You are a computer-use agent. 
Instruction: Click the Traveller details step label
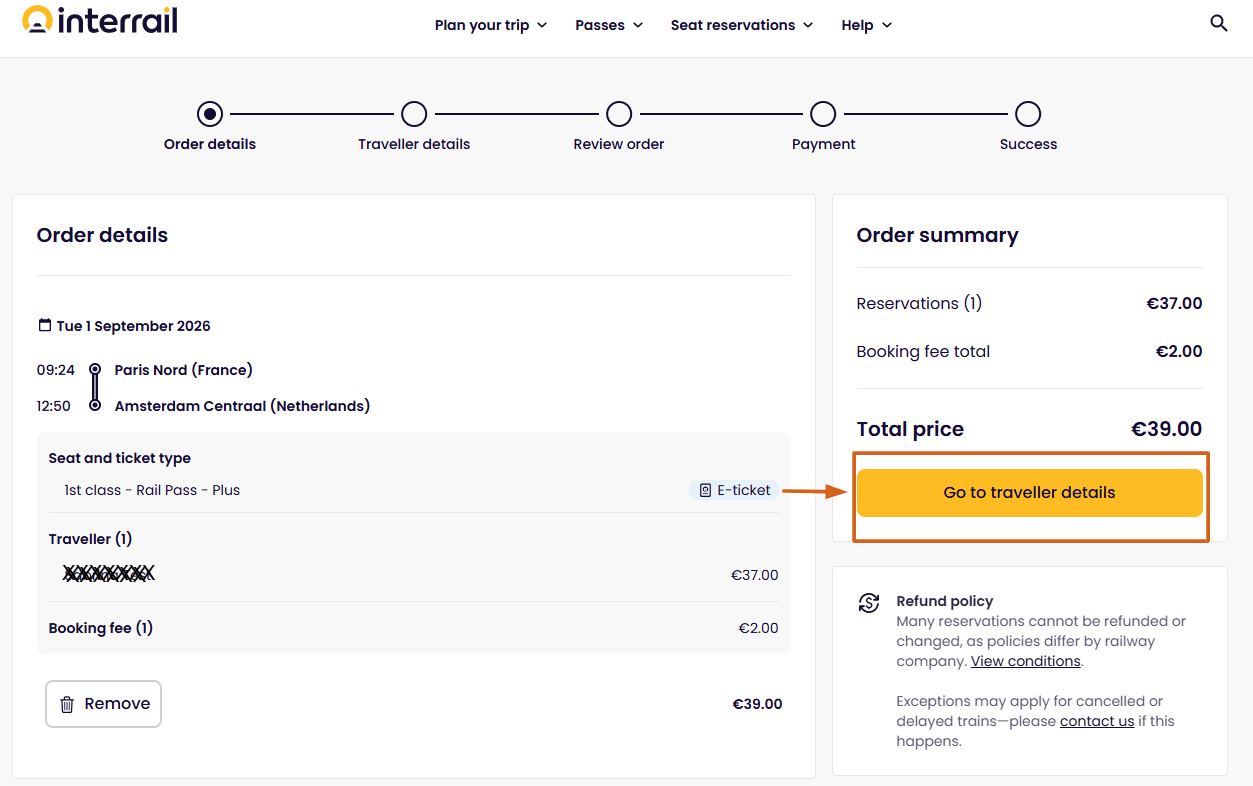click(414, 144)
